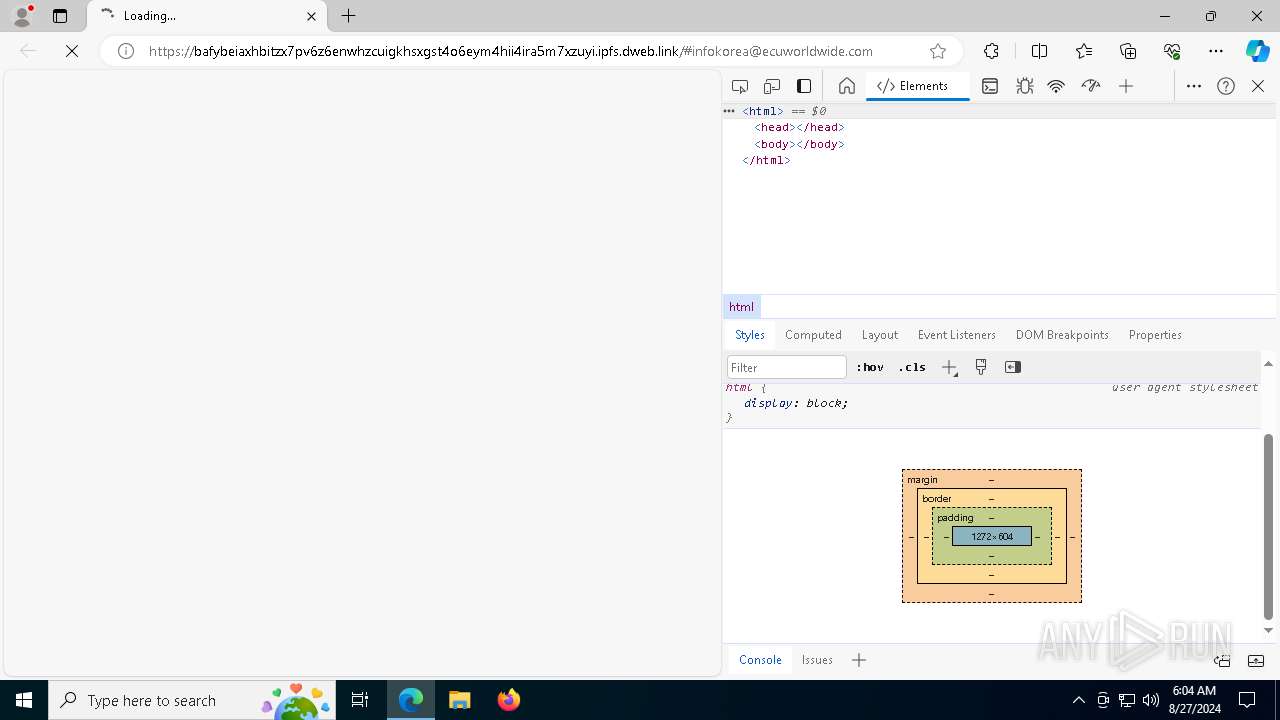
Task: Open Firefox from taskbar
Action: tap(509, 700)
